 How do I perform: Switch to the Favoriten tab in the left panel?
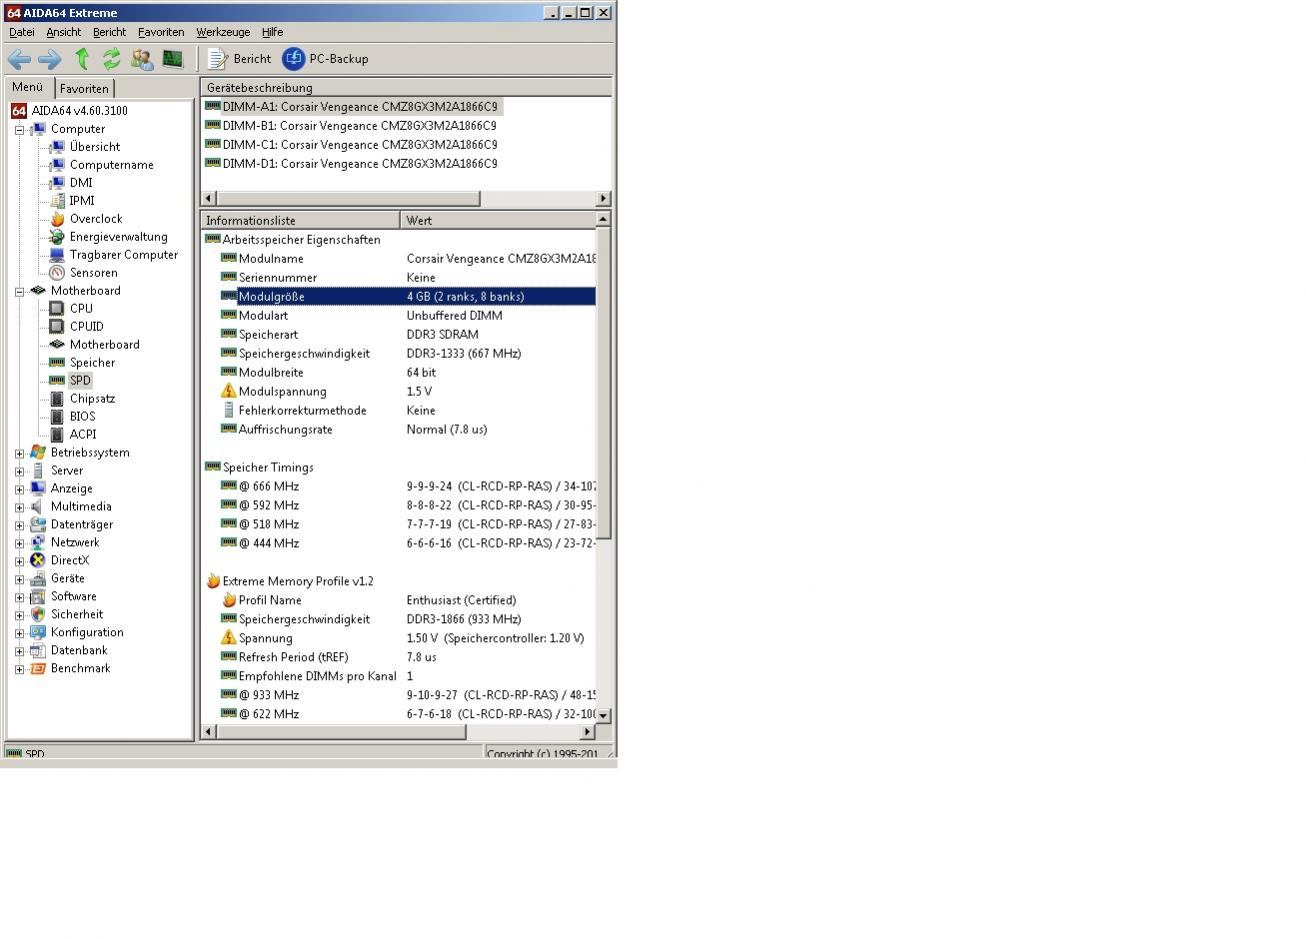[x=84, y=88]
